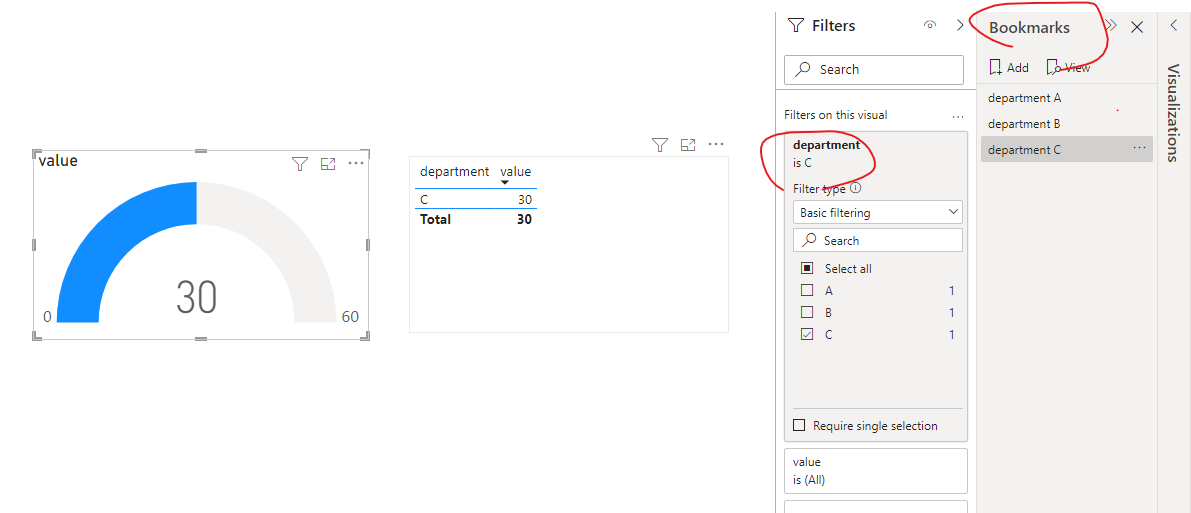Open options ellipsis for department C bookmark
Image resolution: width=1191 pixels, height=513 pixels.
coord(1139,148)
